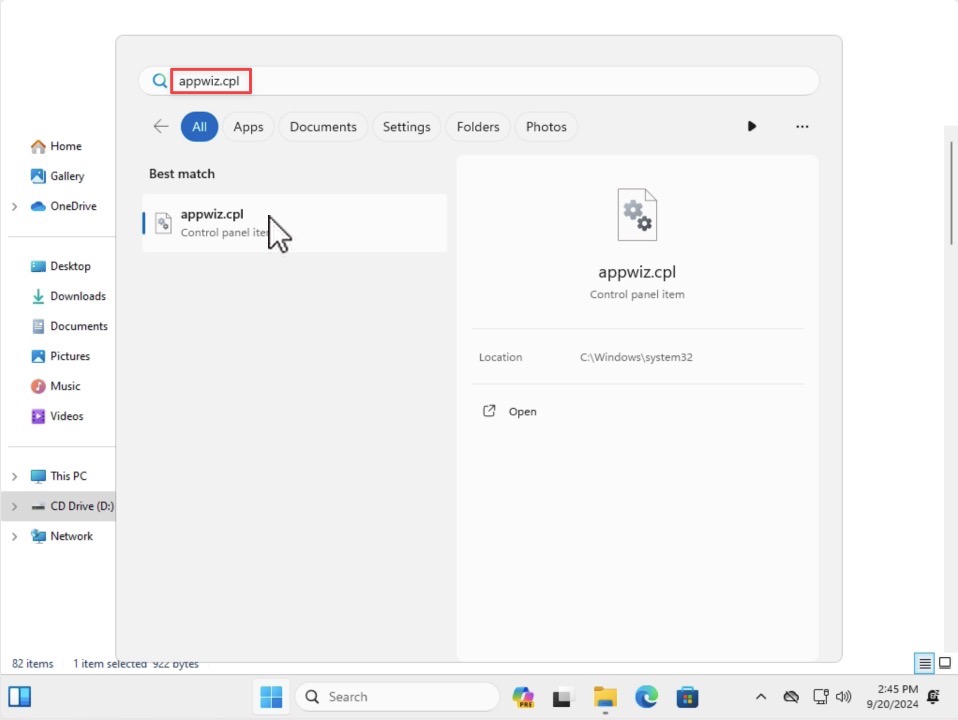958x720 pixels.
Task: Click the search box containing appwiz.cpl
Action: (479, 81)
